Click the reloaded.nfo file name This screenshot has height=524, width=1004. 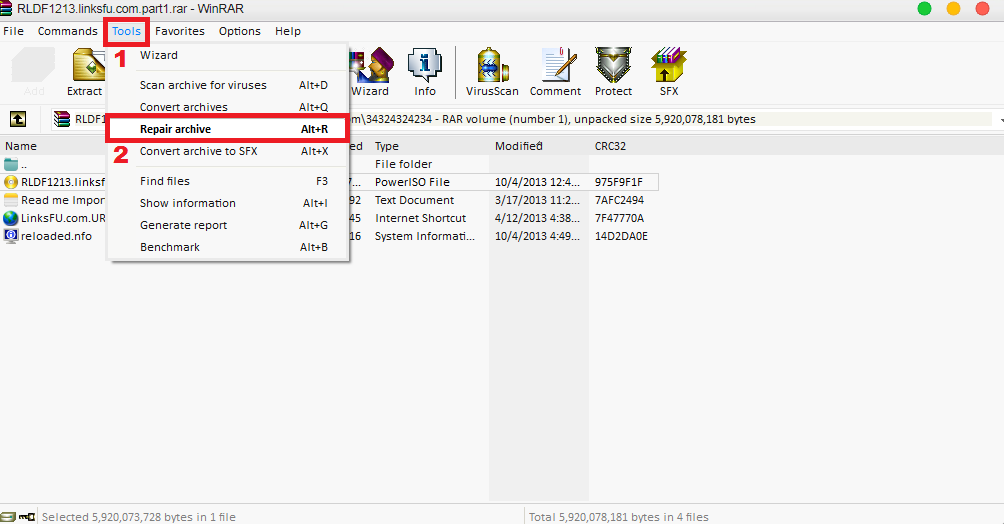pyautogui.click(x=56, y=236)
